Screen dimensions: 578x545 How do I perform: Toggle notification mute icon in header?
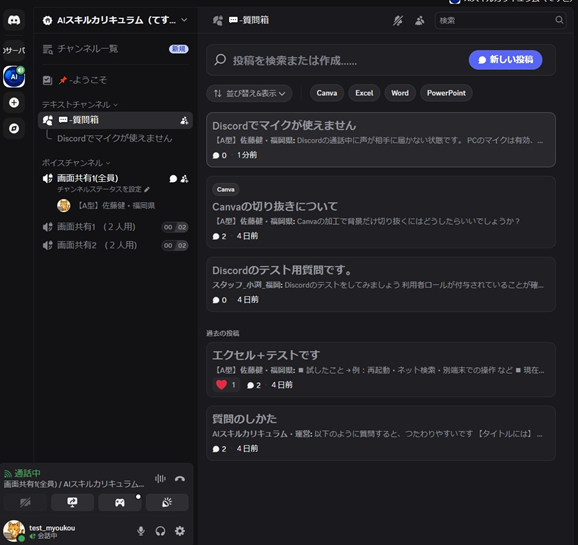398,20
